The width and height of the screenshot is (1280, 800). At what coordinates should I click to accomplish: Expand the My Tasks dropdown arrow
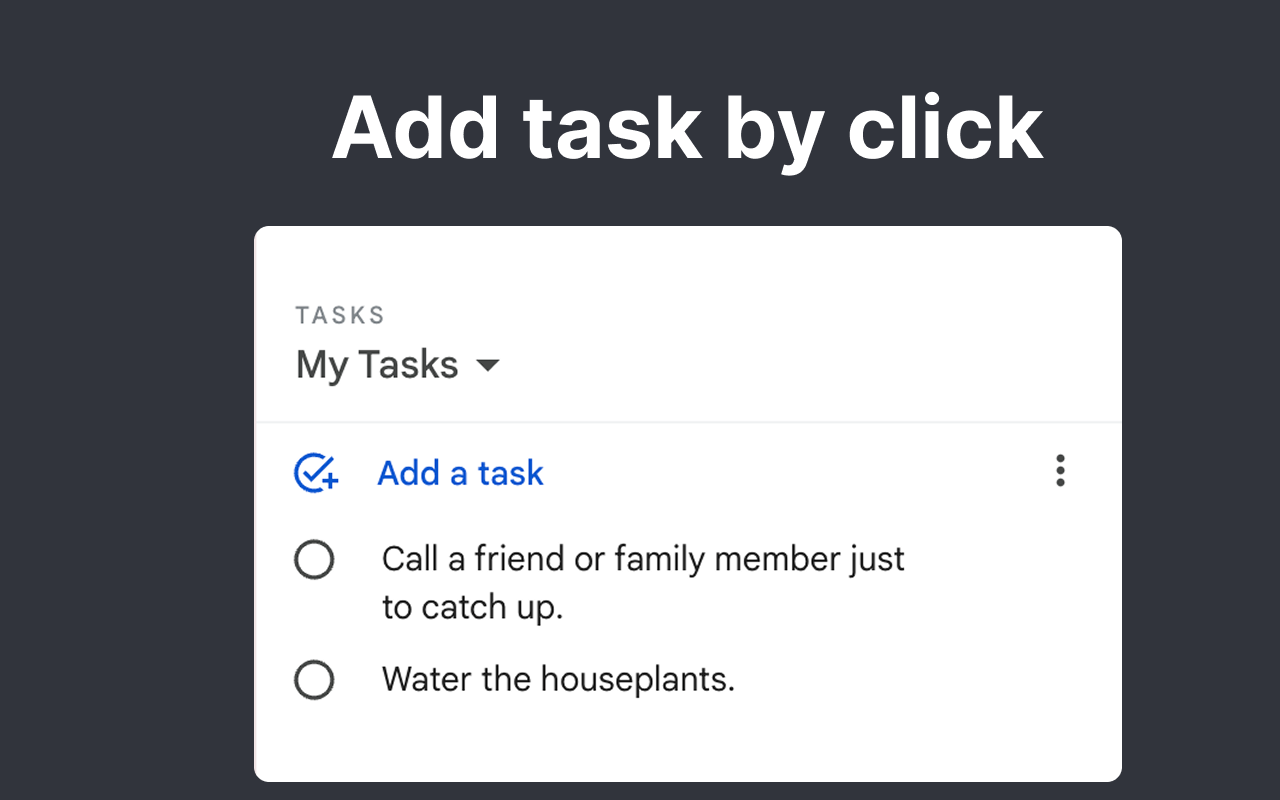[x=487, y=365]
